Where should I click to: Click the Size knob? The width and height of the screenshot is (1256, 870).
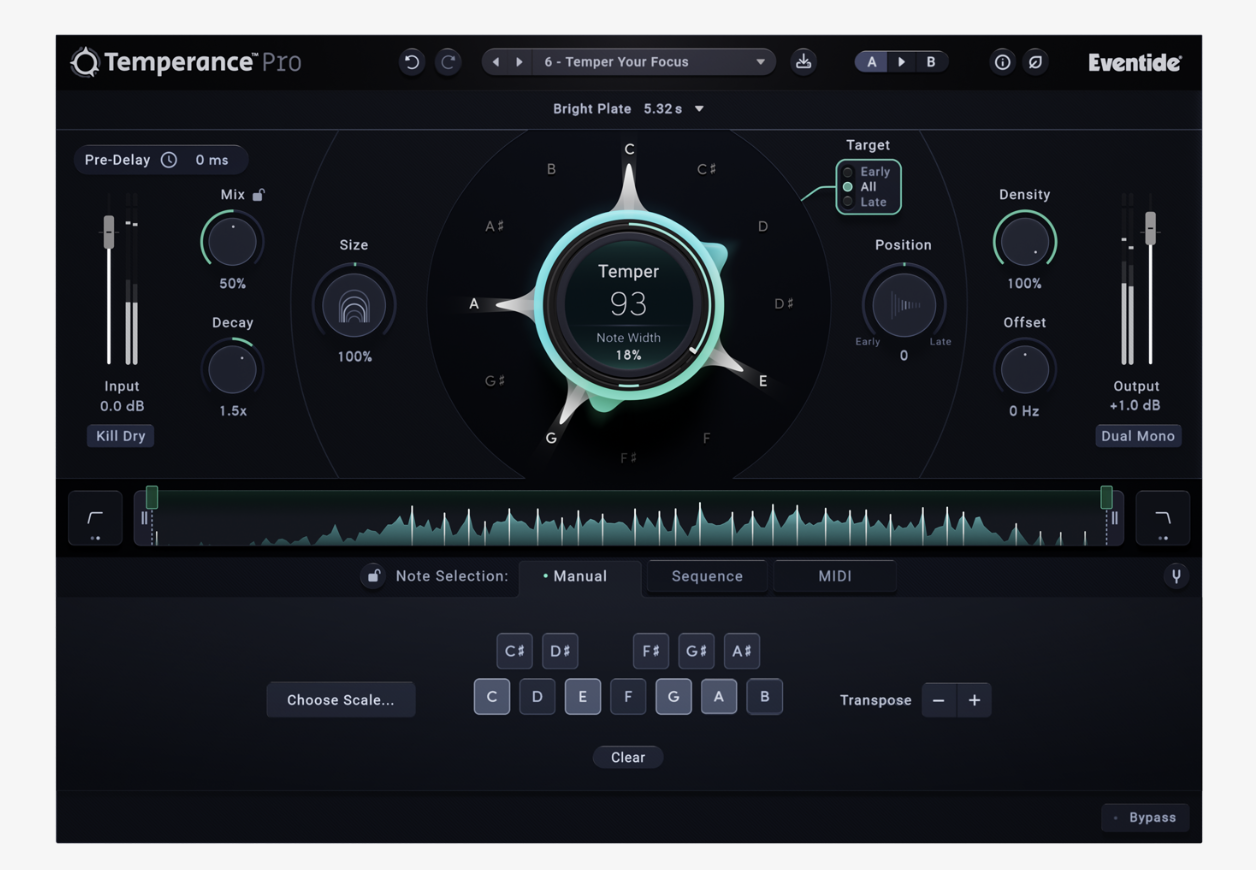tap(354, 305)
